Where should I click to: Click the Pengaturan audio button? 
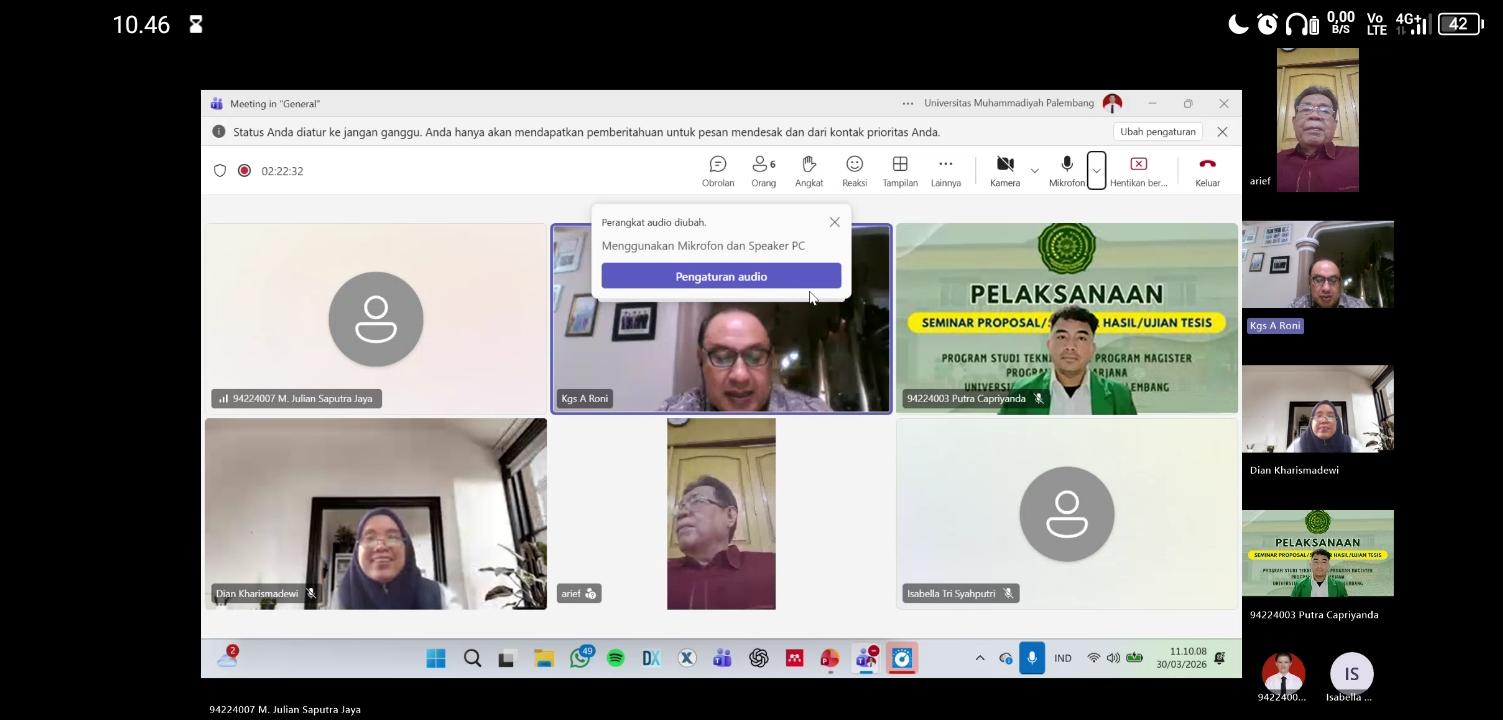[721, 276]
